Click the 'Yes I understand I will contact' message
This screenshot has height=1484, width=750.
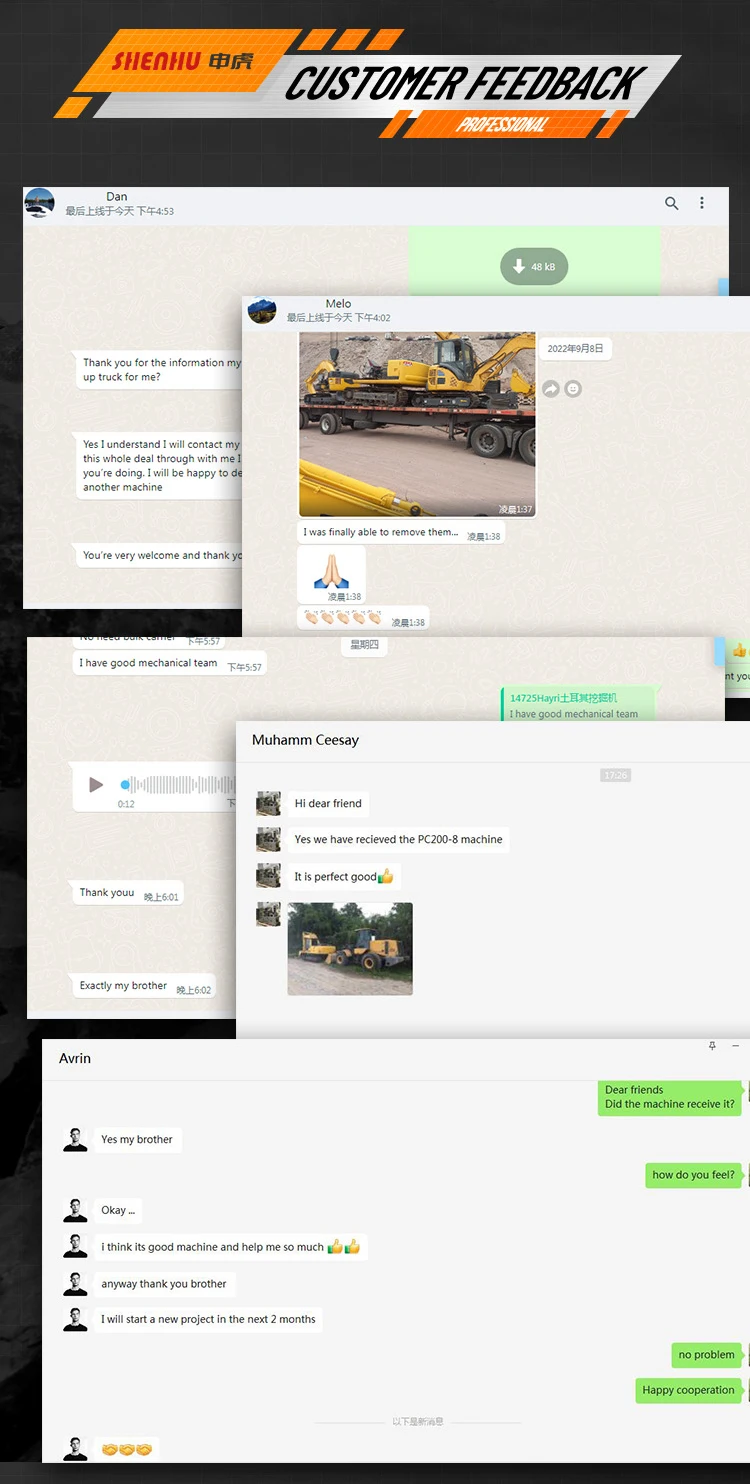click(x=160, y=466)
